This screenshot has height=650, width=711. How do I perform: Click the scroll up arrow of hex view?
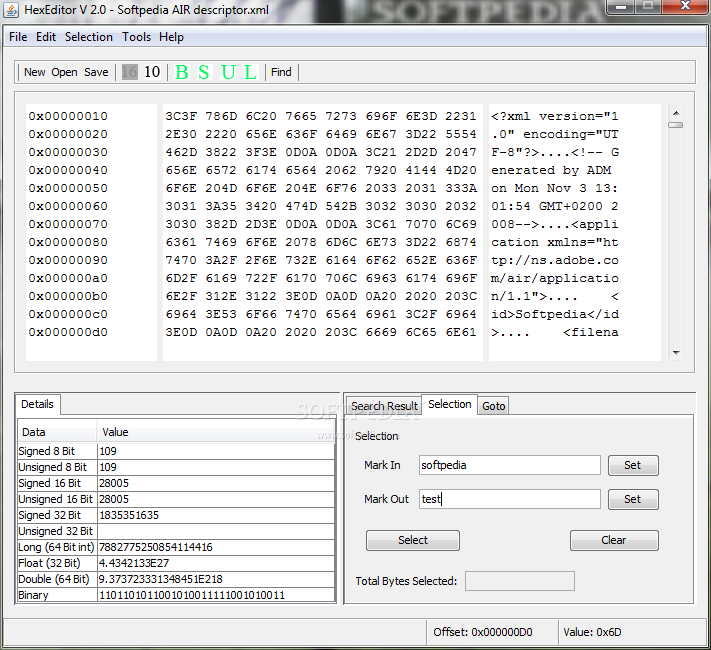point(676,113)
